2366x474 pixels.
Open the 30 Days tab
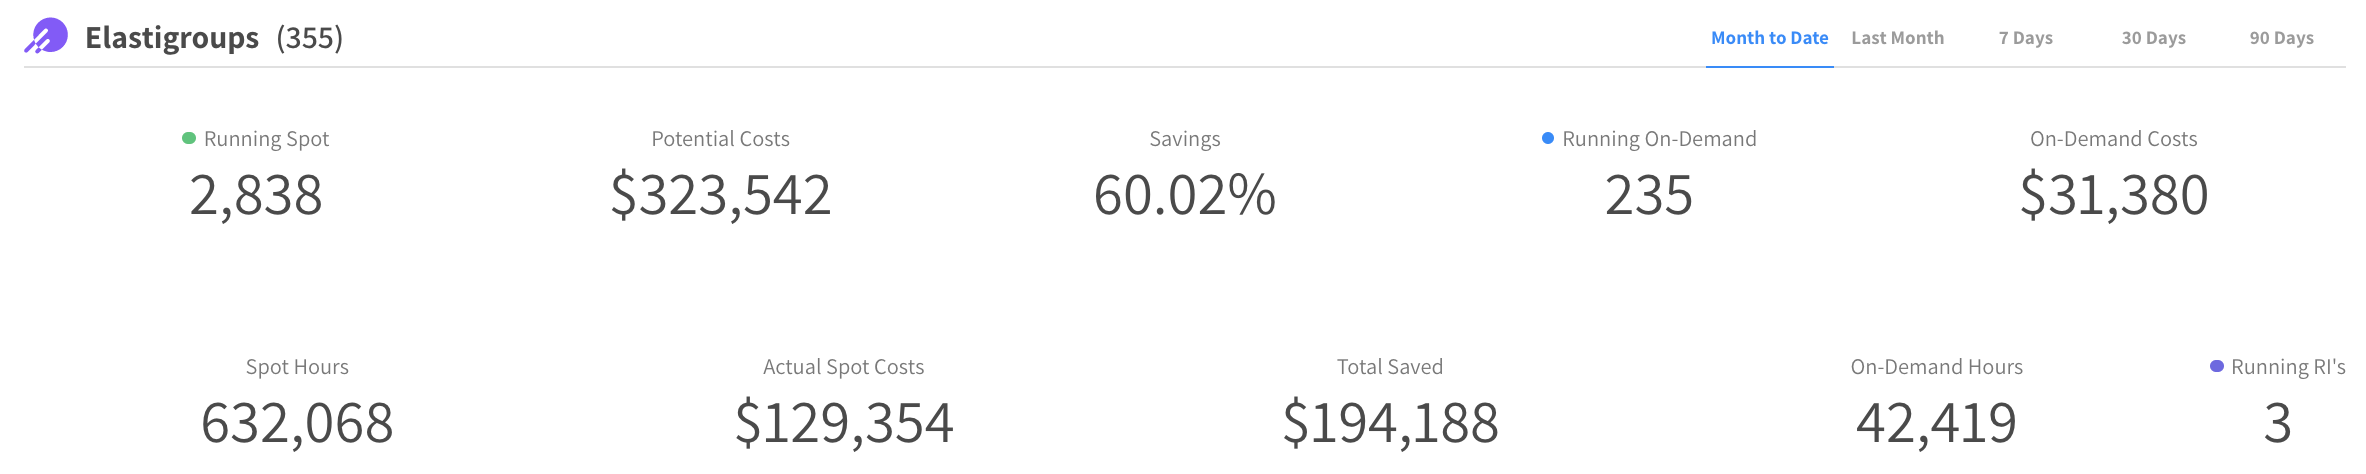click(2153, 38)
